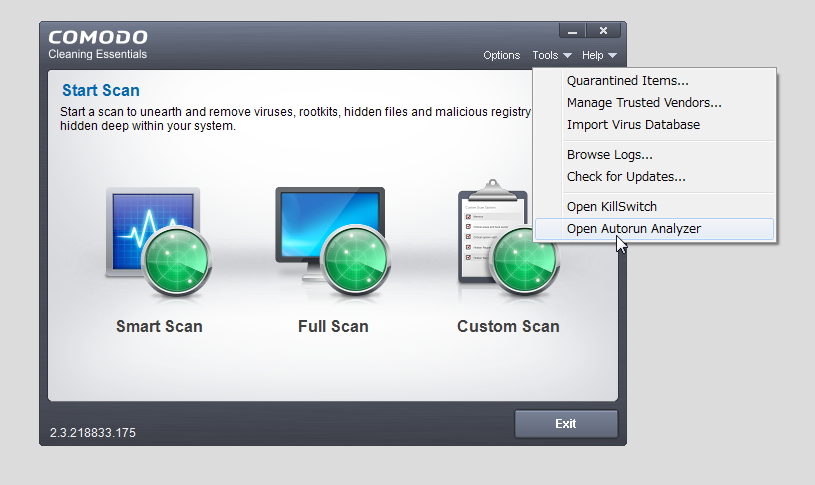The image size is (815, 485).
Task: Click the Exit button
Action: [x=566, y=424]
